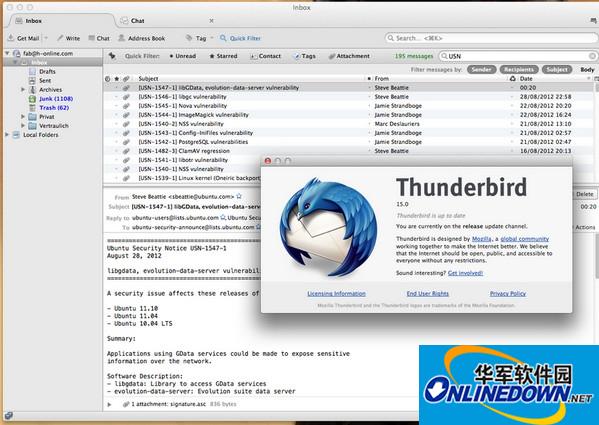Click the Get Mail toolbar icon
This screenshot has width=599, height=425.
11,38
